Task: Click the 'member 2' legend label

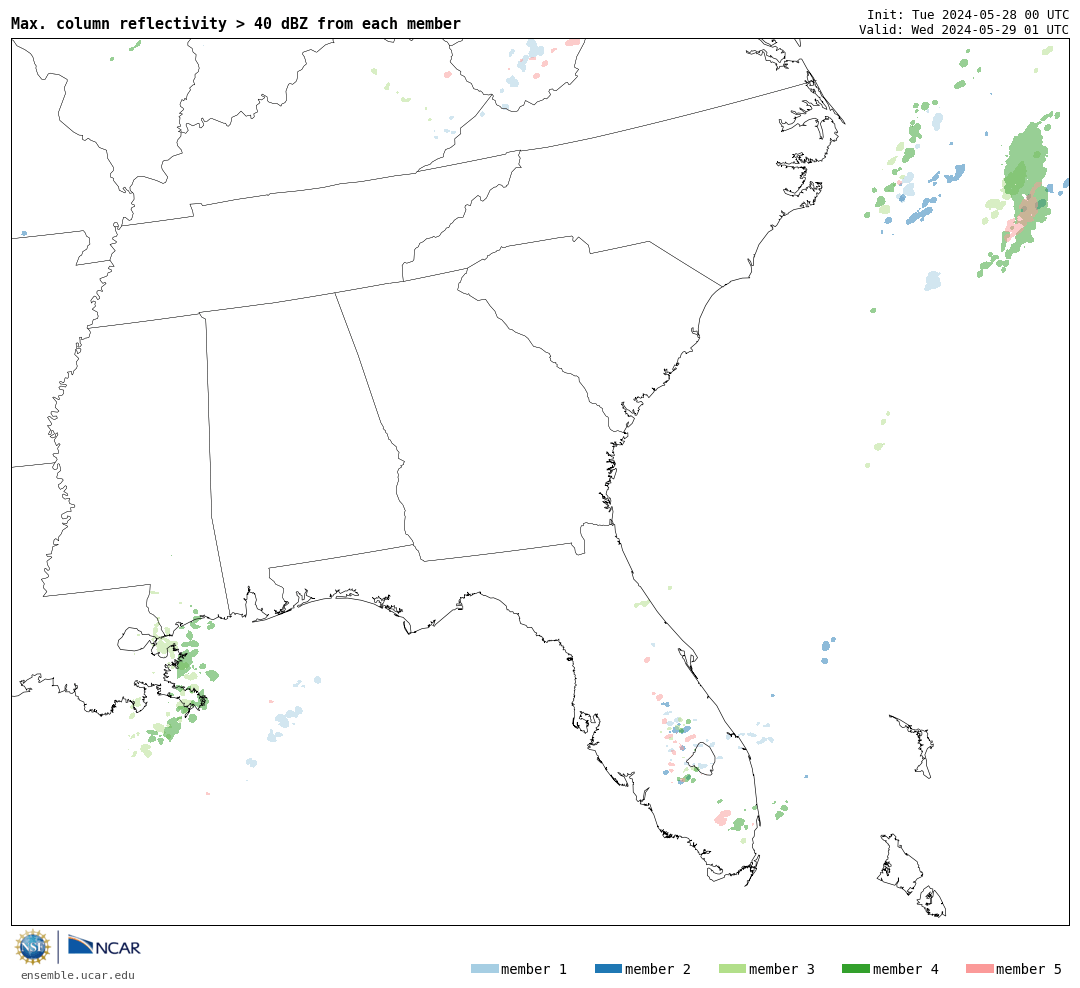Action: pyautogui.click(x=658, y=969)
